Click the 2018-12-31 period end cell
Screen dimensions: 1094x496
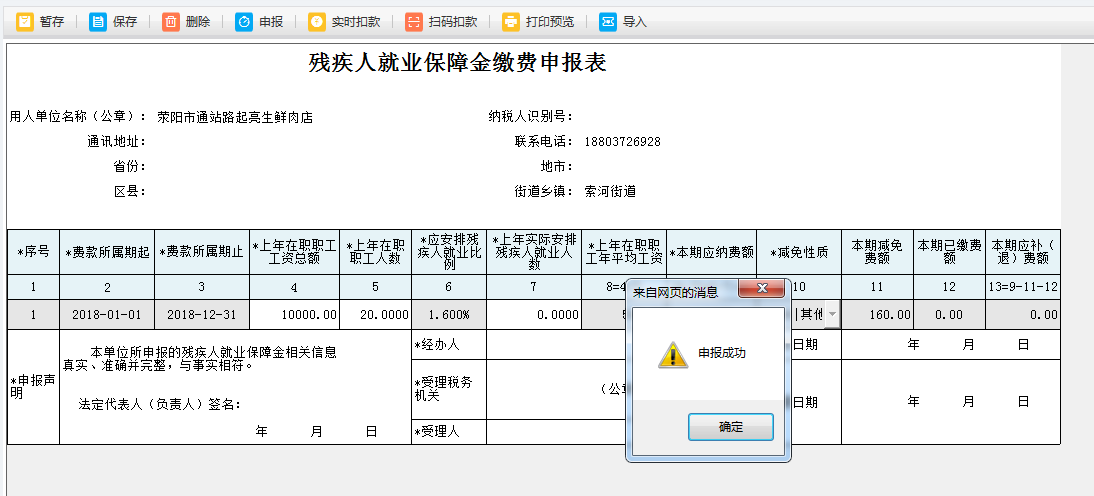pyautogui.click(x=202, y=315)
